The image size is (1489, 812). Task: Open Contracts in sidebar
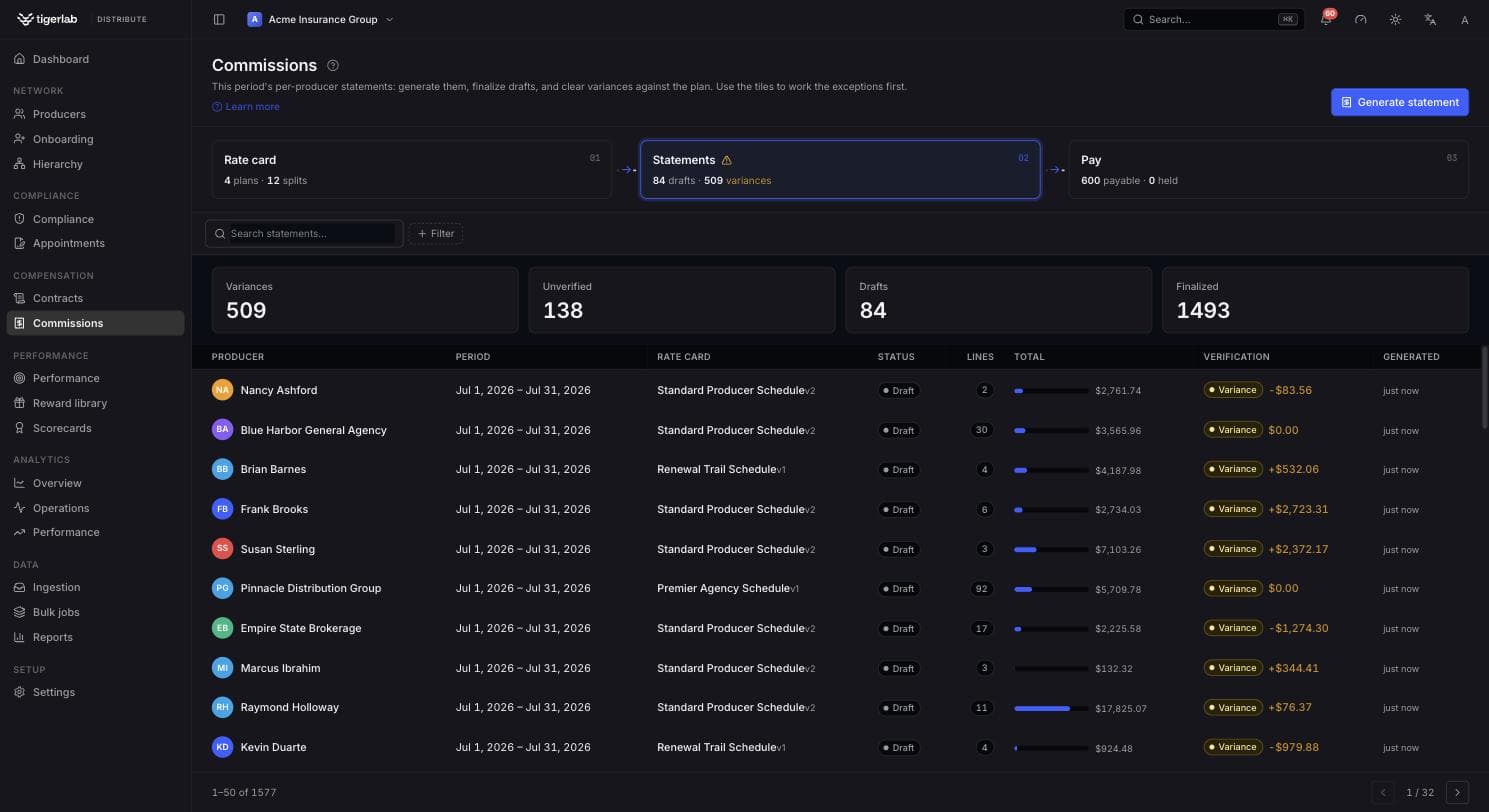(x=95, y=298)
